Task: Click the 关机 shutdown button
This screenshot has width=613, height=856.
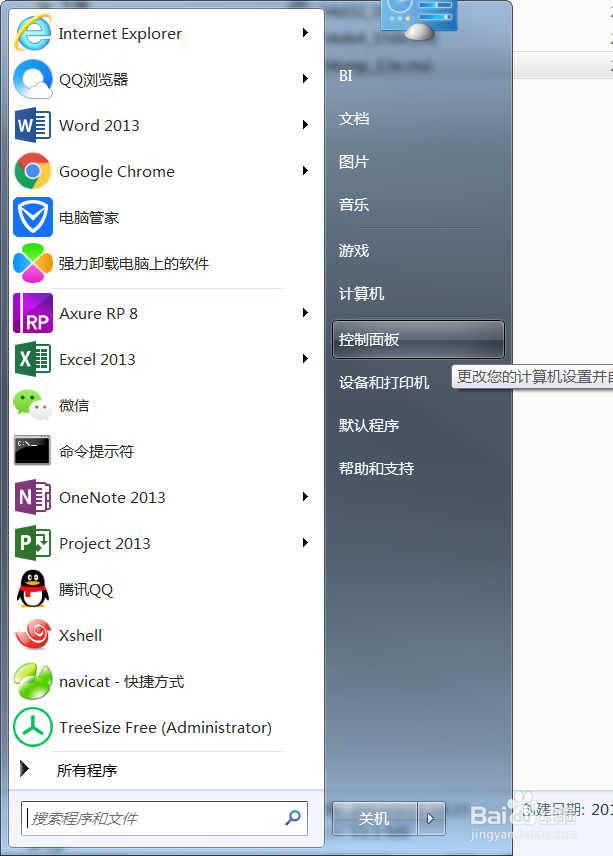Action: click(x=374, y=818)
